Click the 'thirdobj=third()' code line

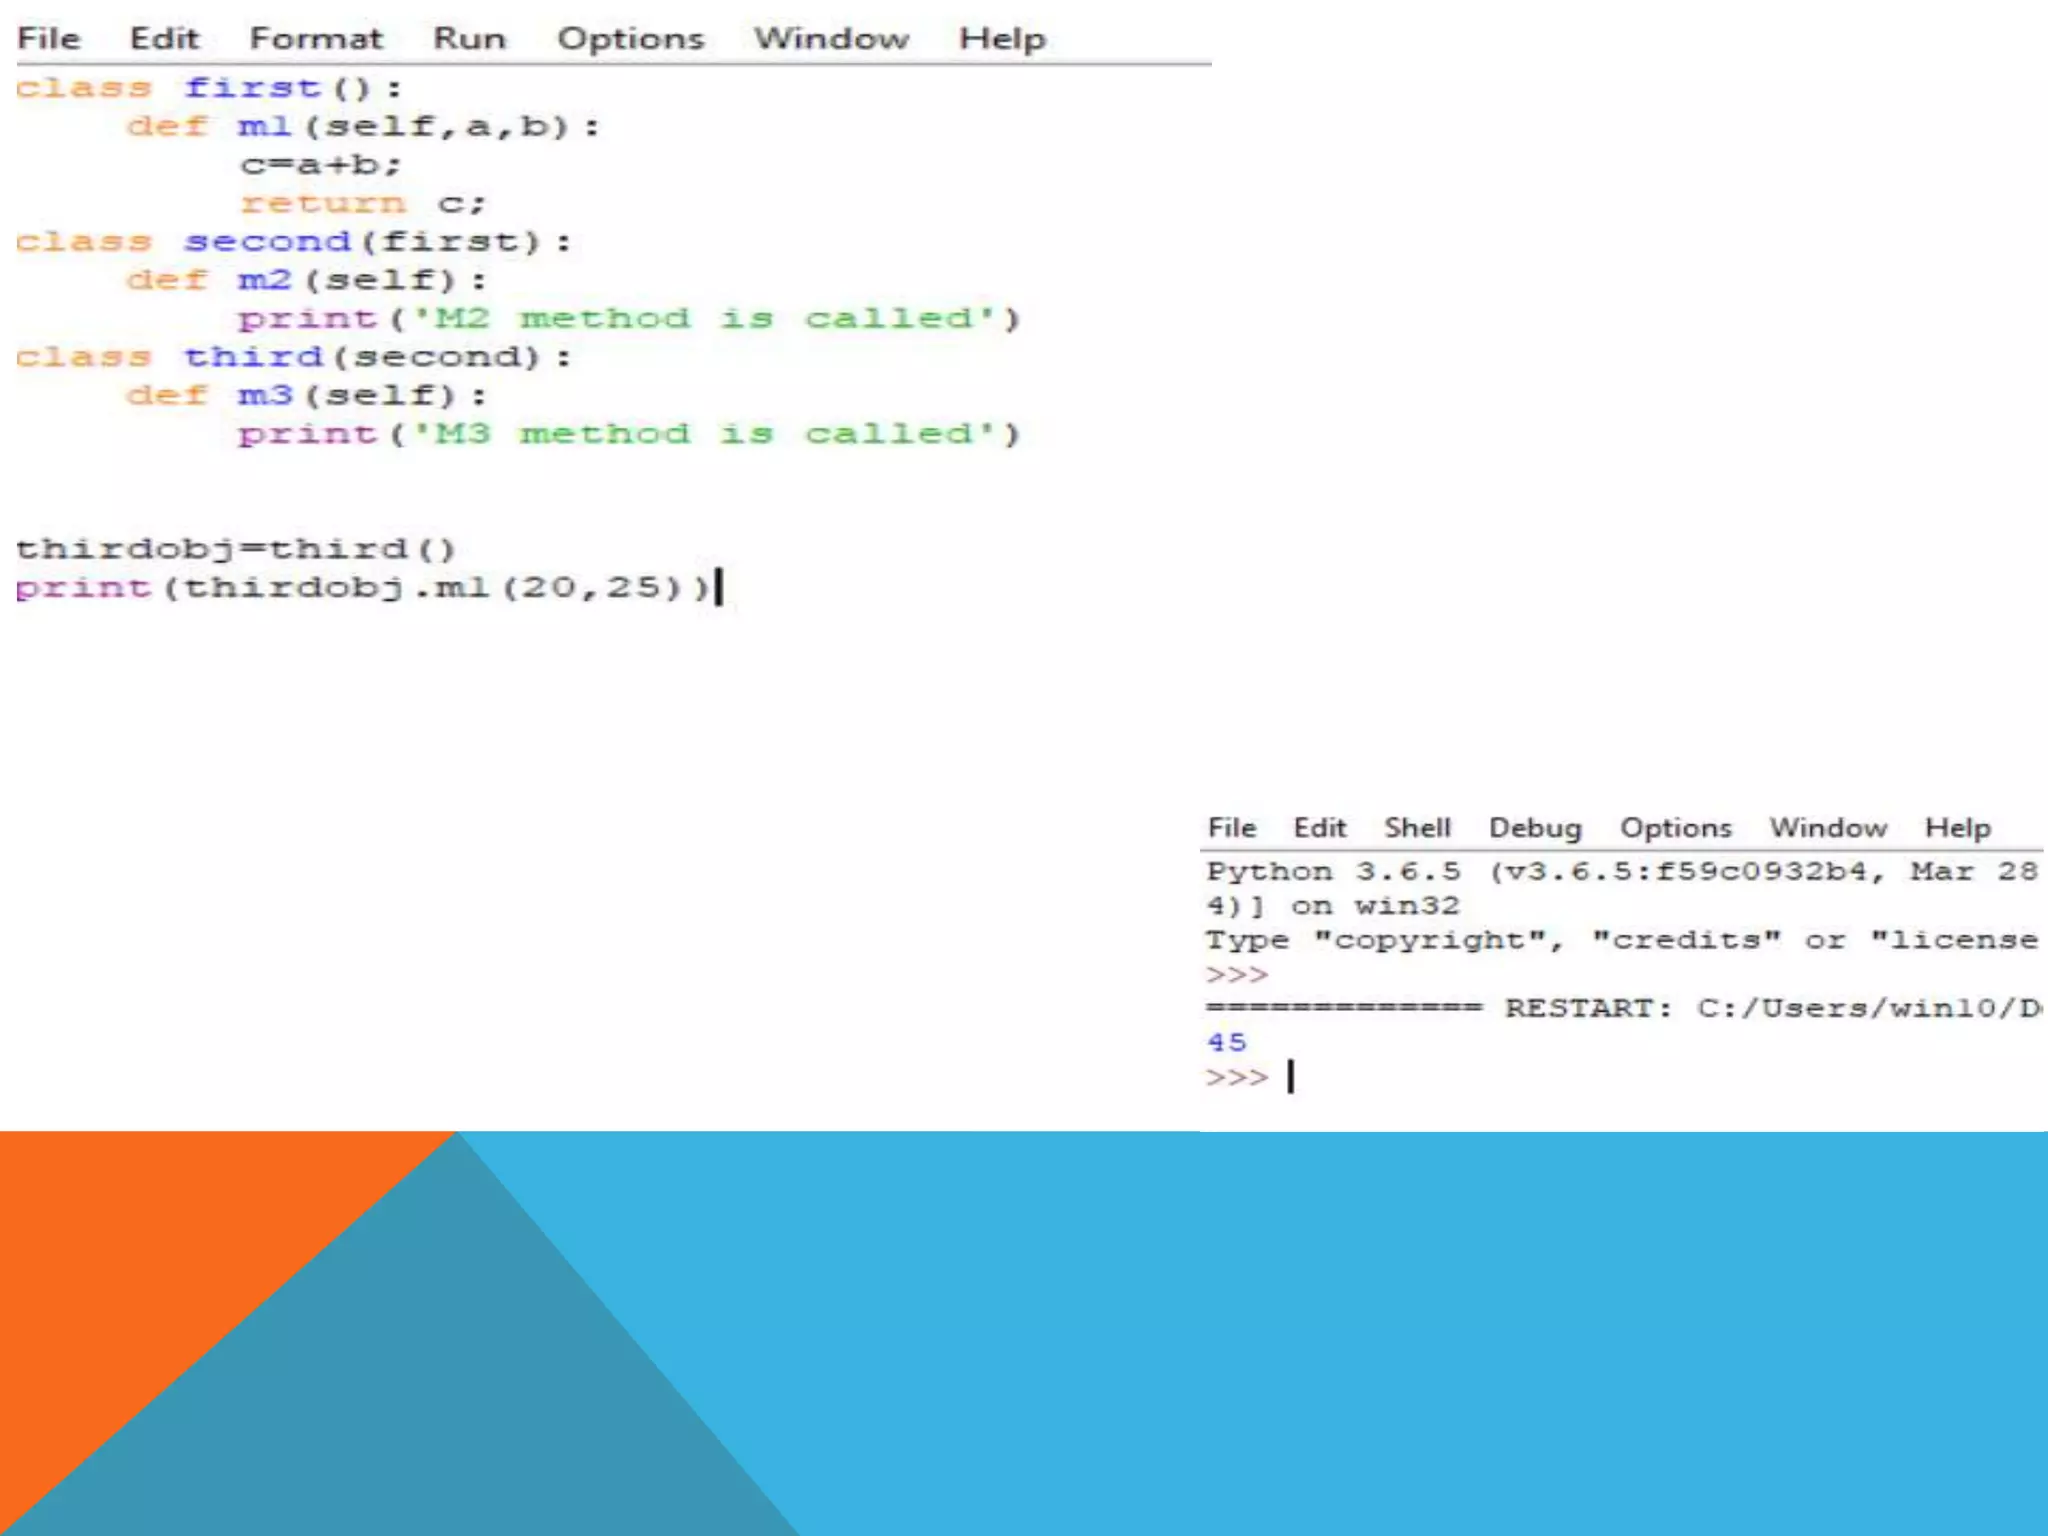[x=235, y=549]
